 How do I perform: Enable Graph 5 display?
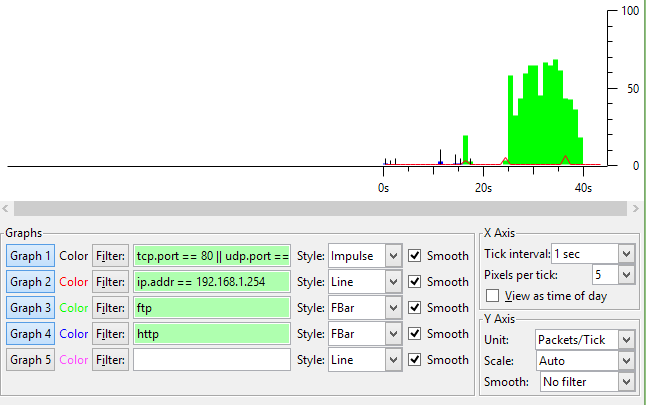click(x=31, y=359)
